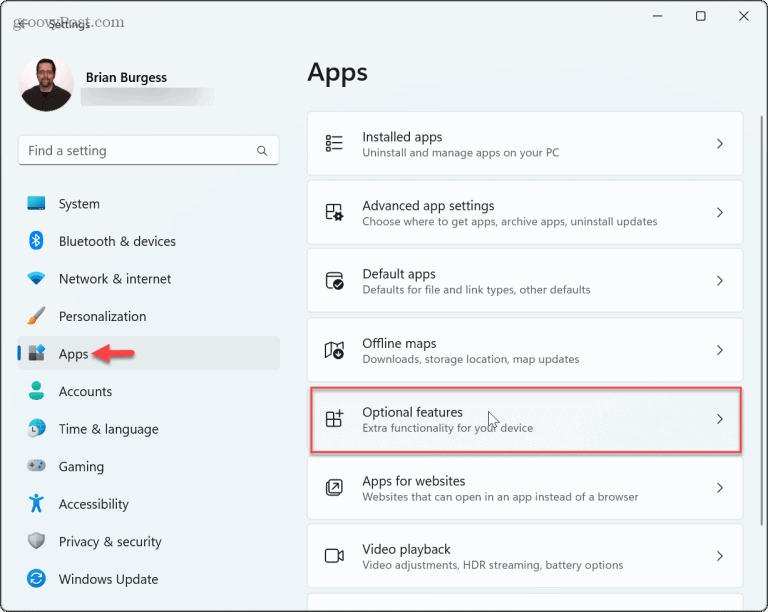The height and width of the screenshot is (612, 768).
Task: Open Offline maps title
Action: coord(399,343)
